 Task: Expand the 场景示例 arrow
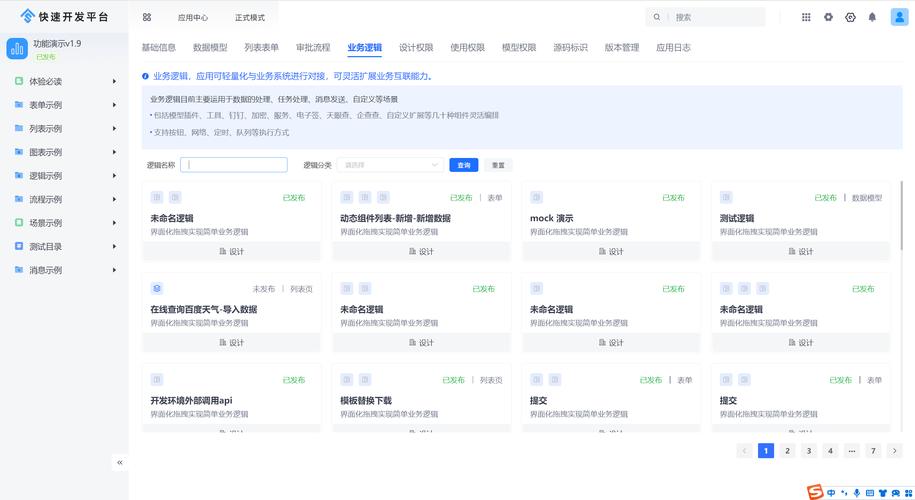114,223
